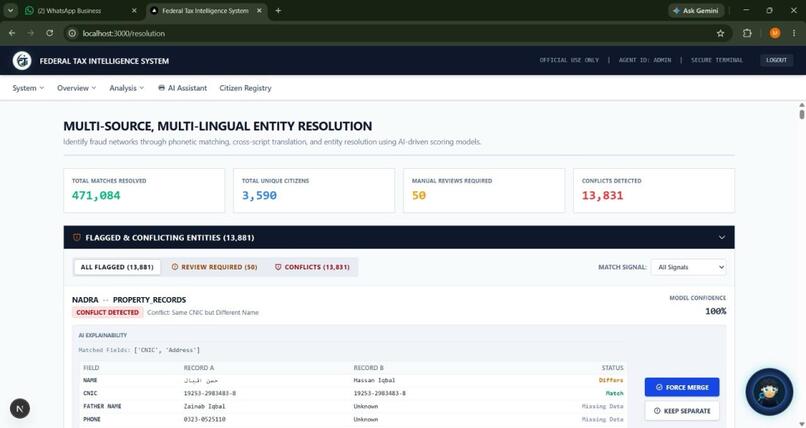Click the phone value 0323-0525110

tap(203, 419)
